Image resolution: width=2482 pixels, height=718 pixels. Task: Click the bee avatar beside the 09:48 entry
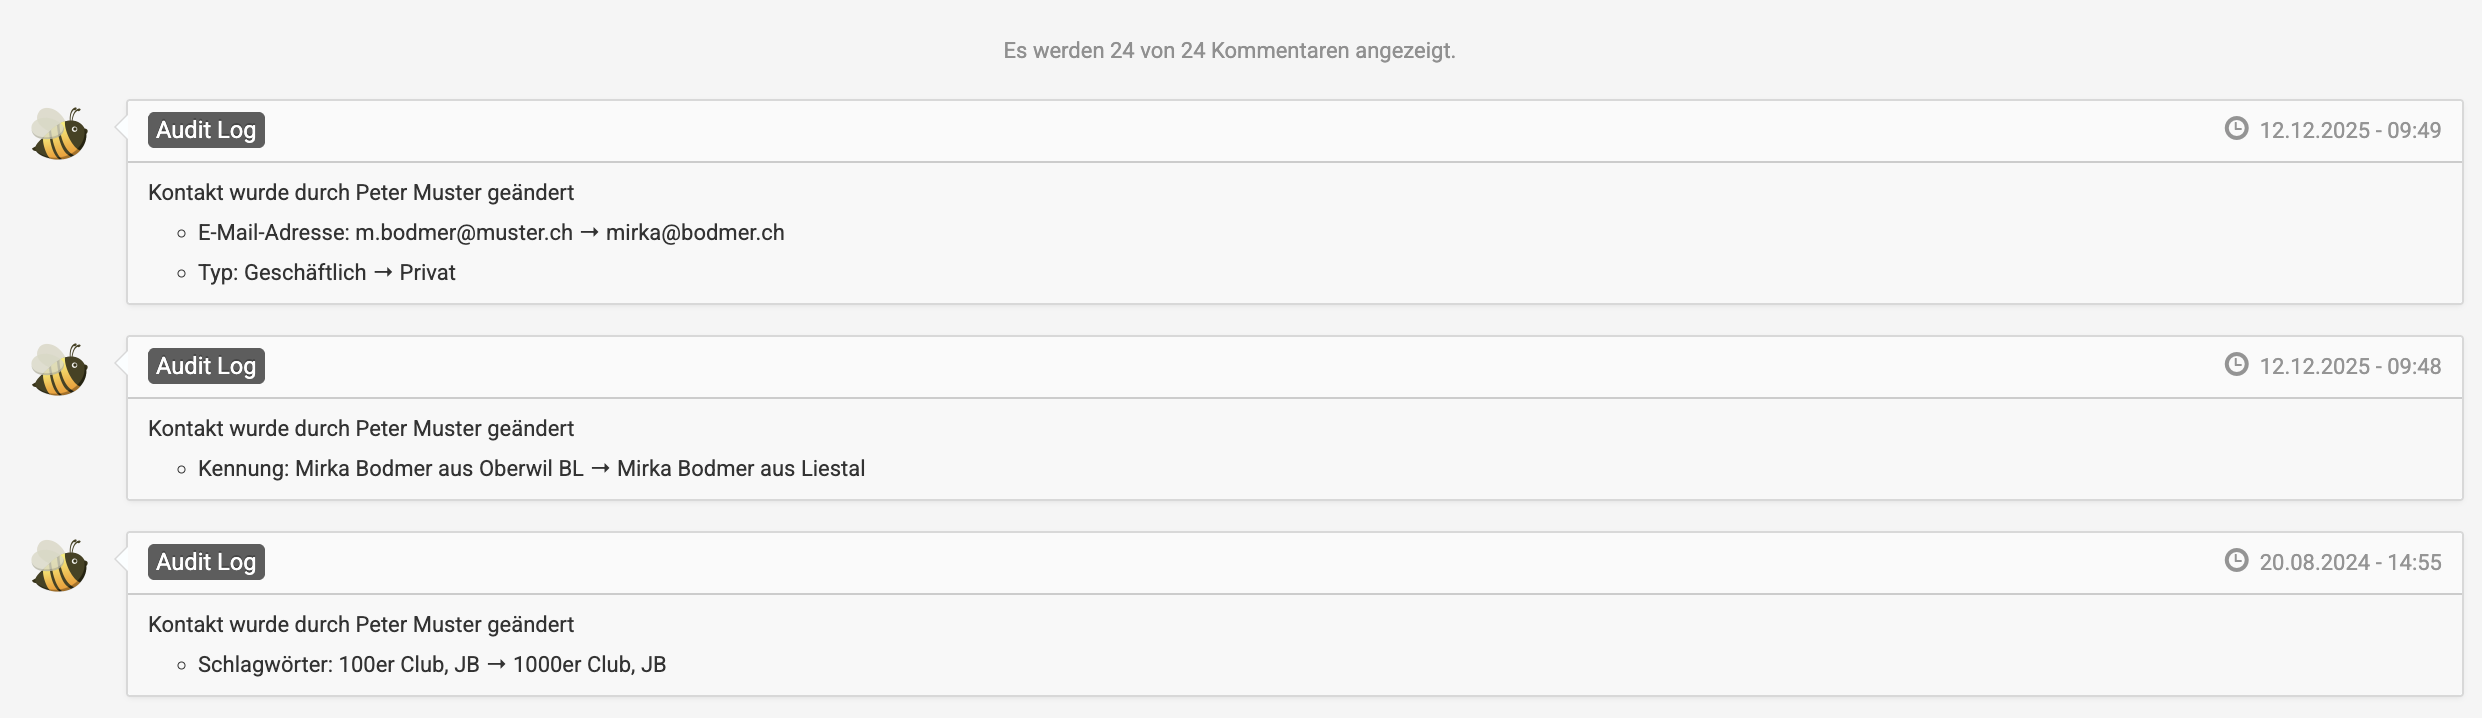point(59,370)
